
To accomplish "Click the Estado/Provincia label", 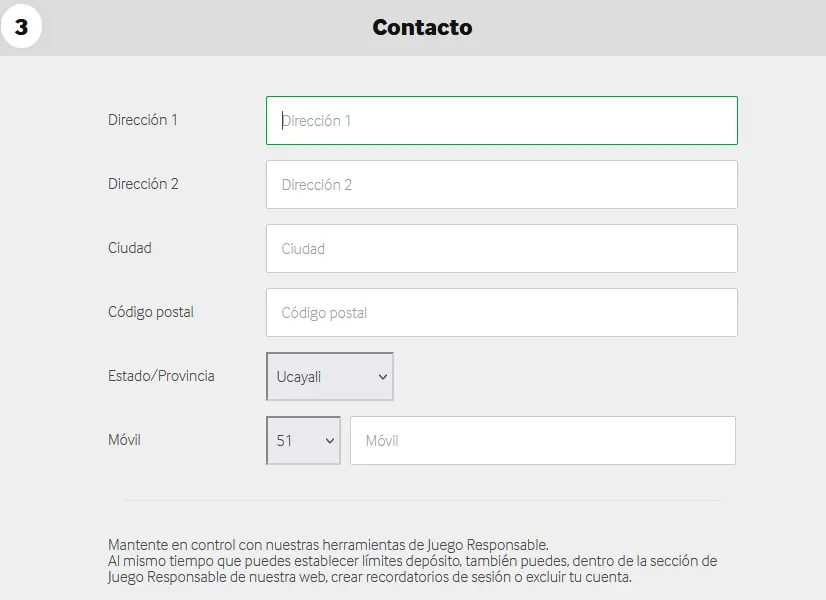I will 161,376.
